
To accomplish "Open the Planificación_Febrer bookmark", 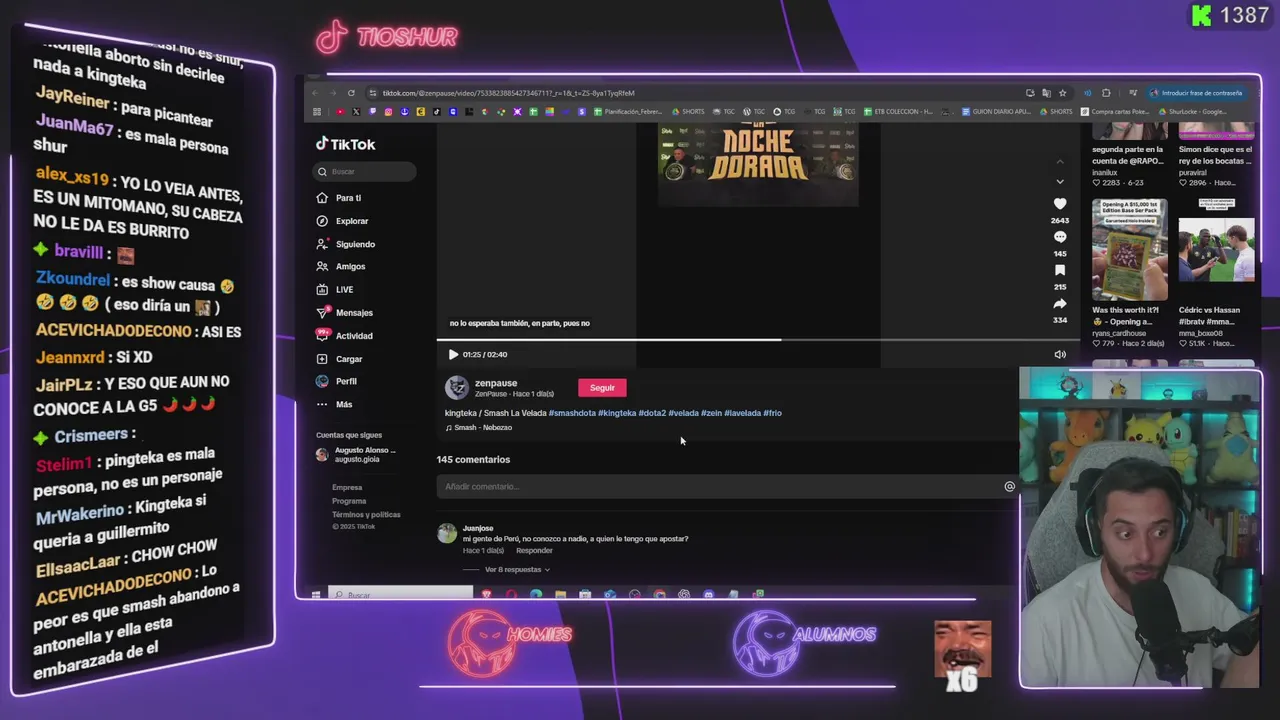I will (628, 112).
